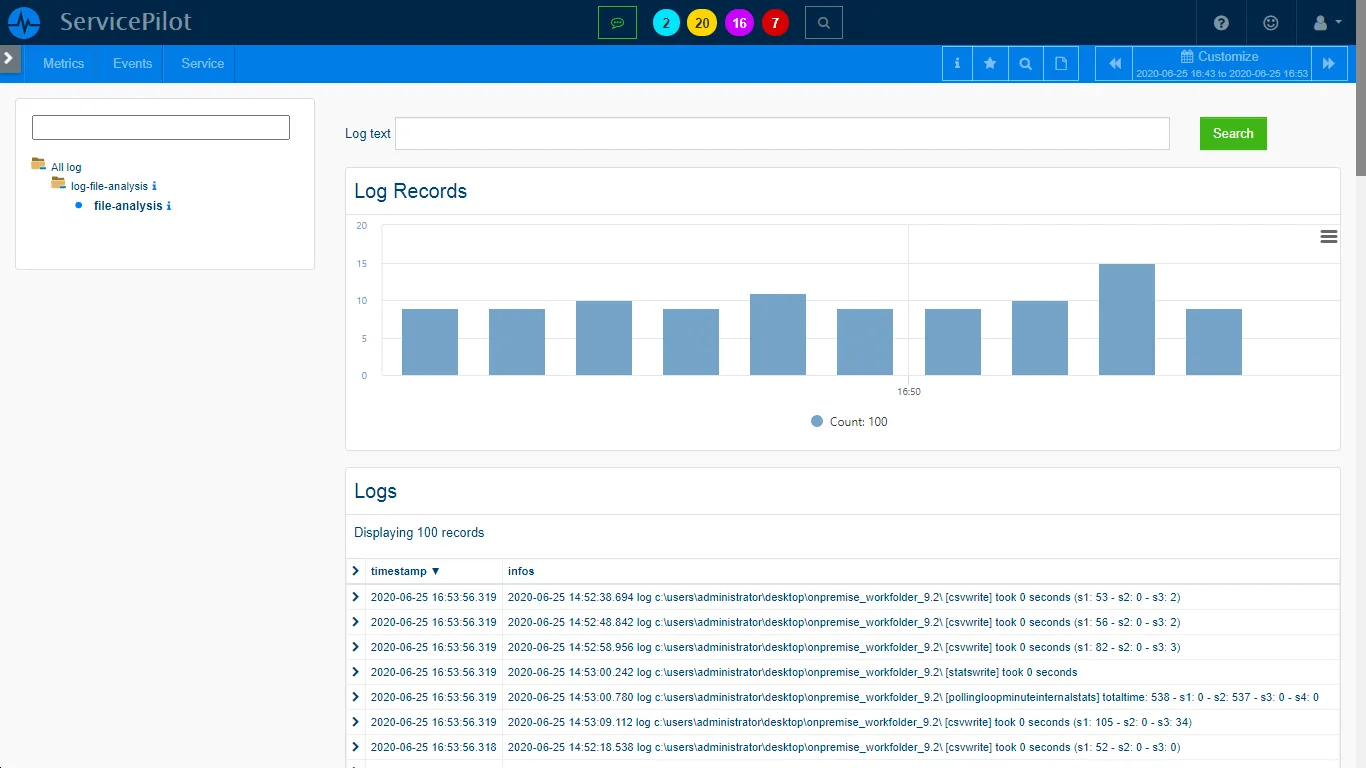Open the Customize date range picker
Screen dimensions: 1366x768
[x=1219, y=63]
